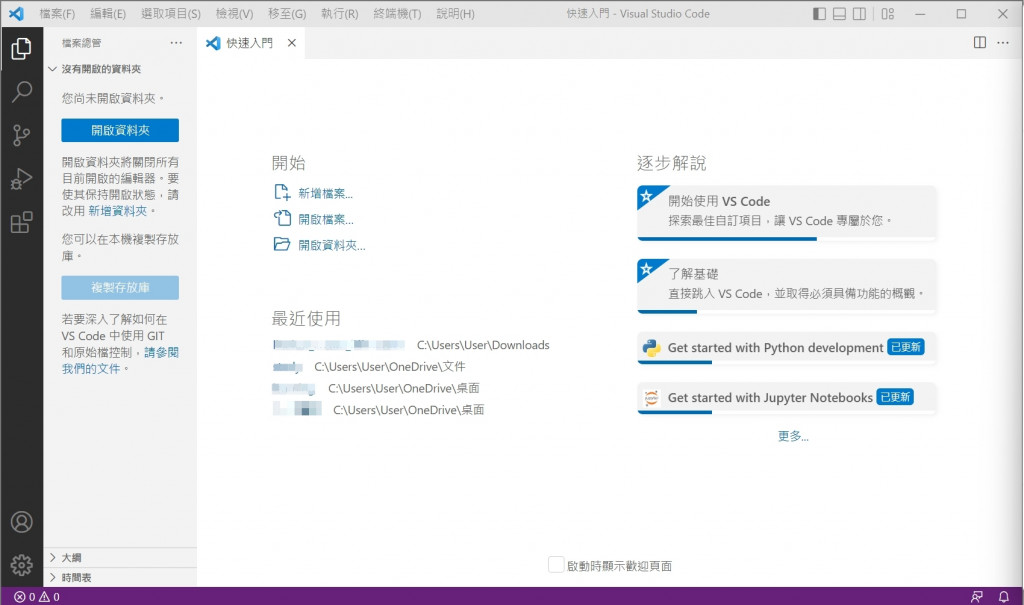The image size is (1024, 605).
Task: Open the feedback icon in status bar
Action: [976, 597]
